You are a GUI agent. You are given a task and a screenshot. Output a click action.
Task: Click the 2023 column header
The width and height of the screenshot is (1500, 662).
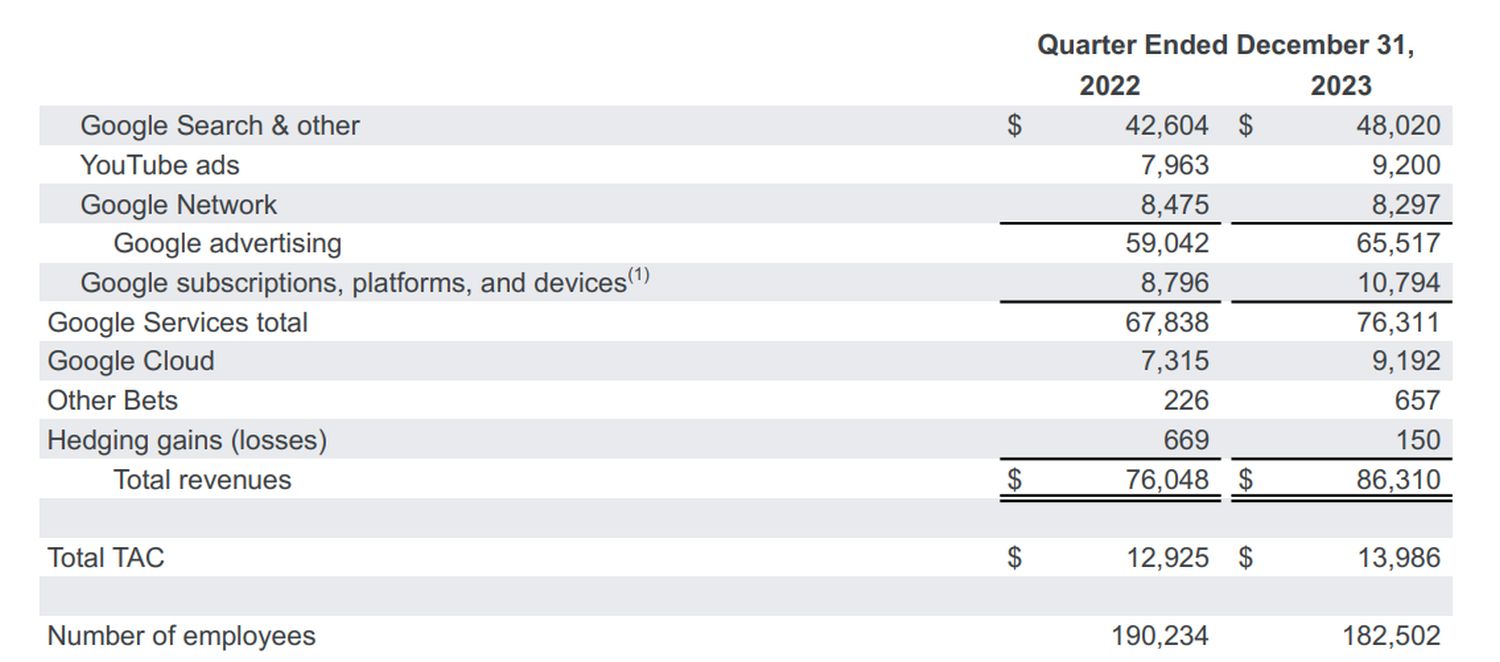pos(1340,86)
